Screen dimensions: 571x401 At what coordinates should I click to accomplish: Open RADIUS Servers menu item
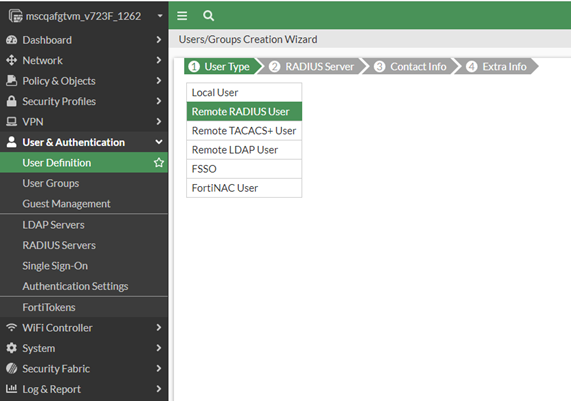59,245
